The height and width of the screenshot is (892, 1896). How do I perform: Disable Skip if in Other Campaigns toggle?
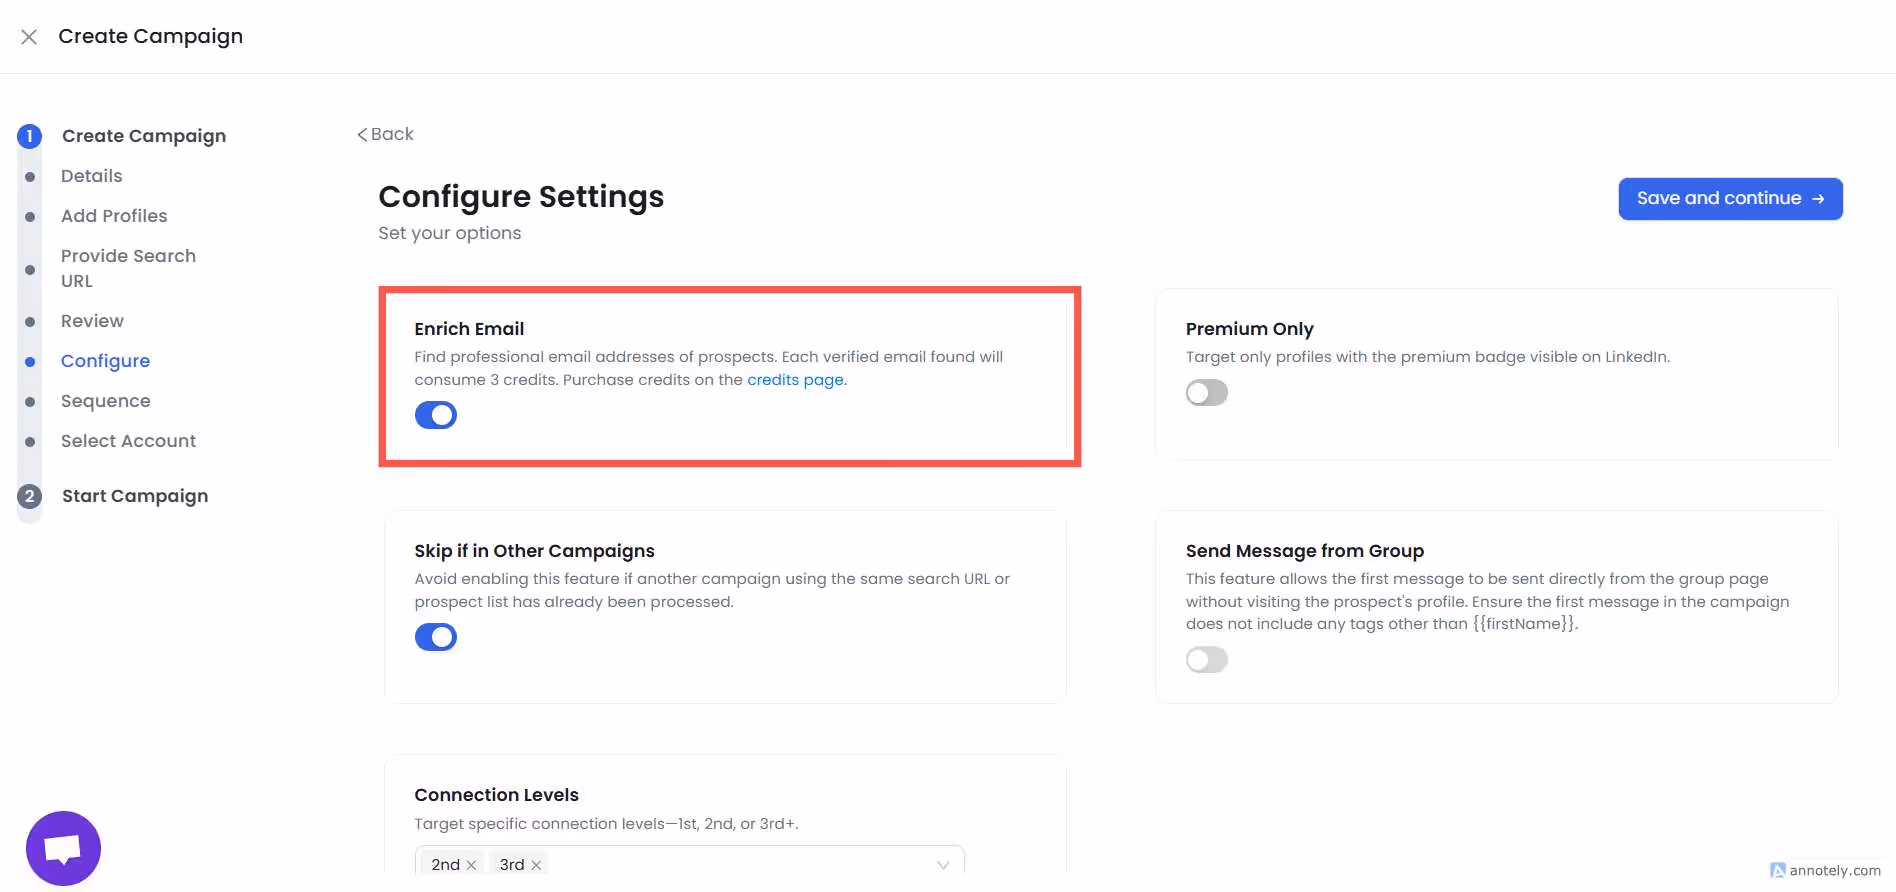(x=436, y=636)
